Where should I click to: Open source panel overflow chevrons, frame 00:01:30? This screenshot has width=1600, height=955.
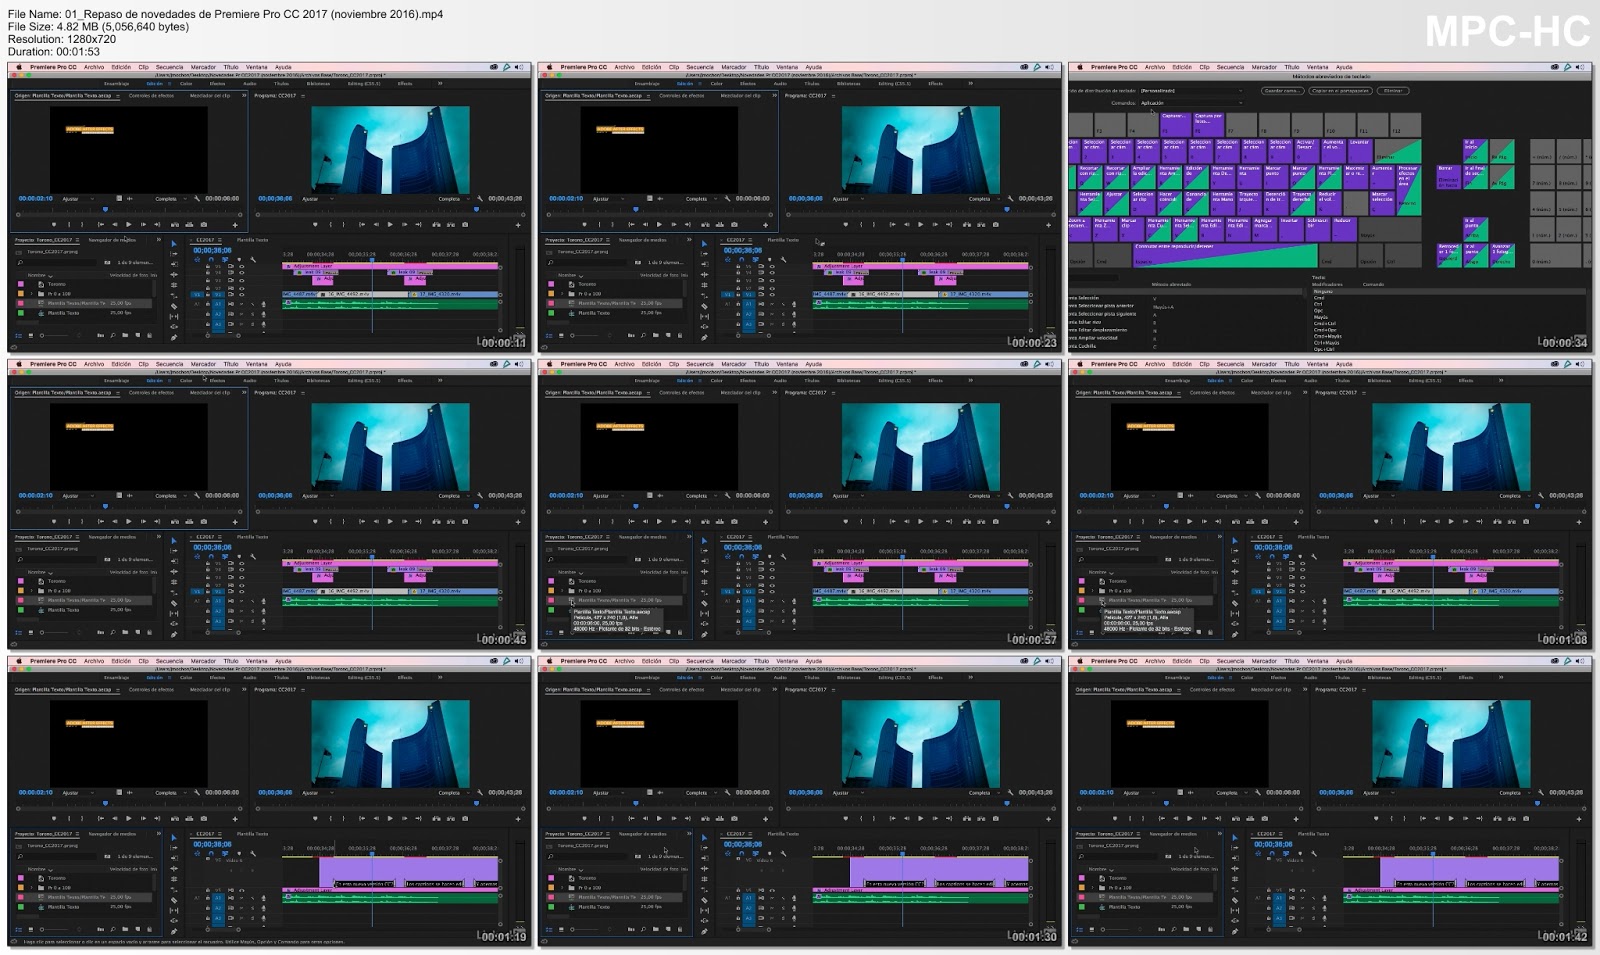point(774,689)
